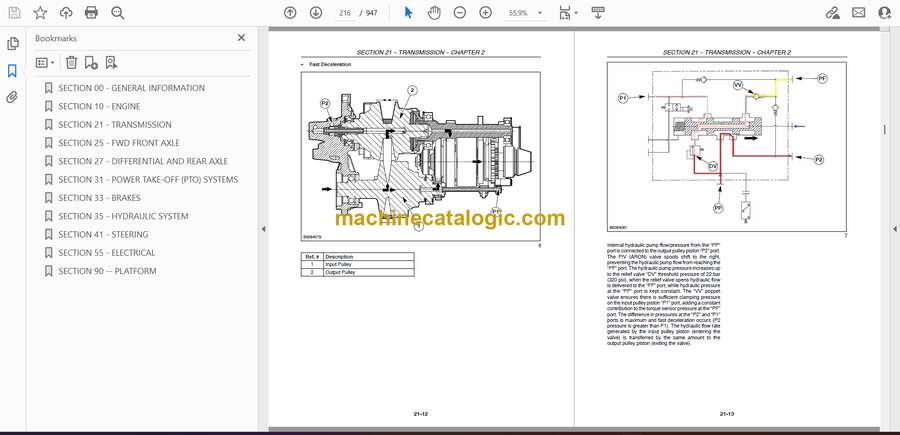Delete selected bookmark with trash icon
This screenshot has height=435, width=900.
[x=71, y=62]
